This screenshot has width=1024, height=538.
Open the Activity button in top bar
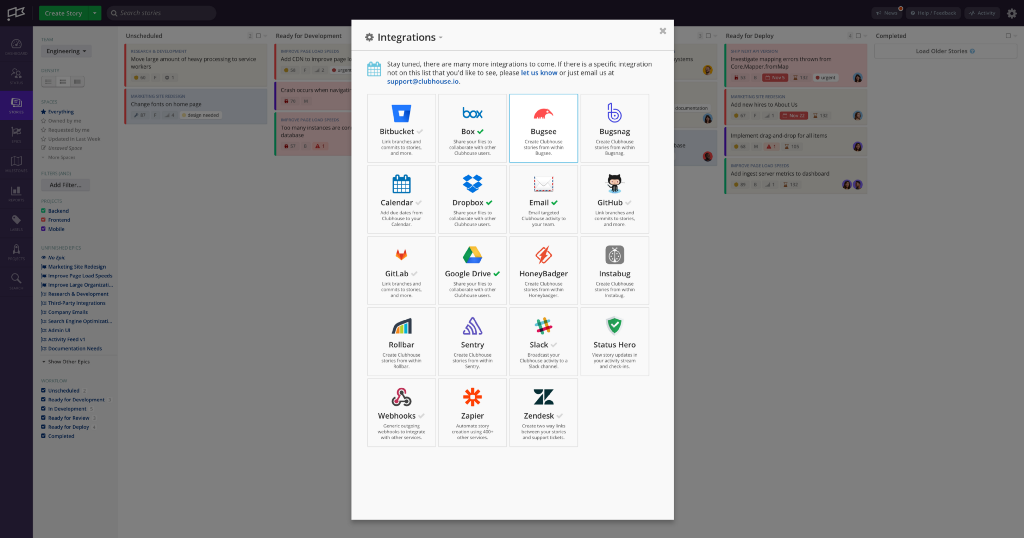coord(982,13)
